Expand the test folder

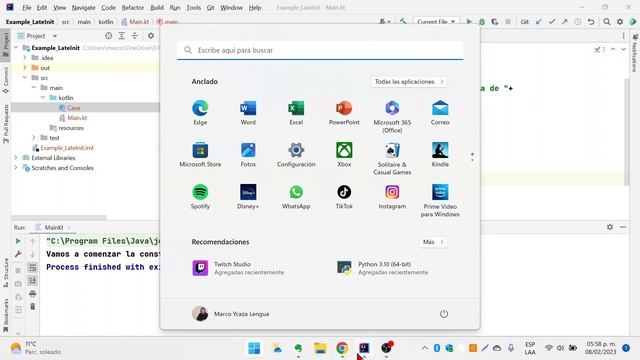pos(34,138)
